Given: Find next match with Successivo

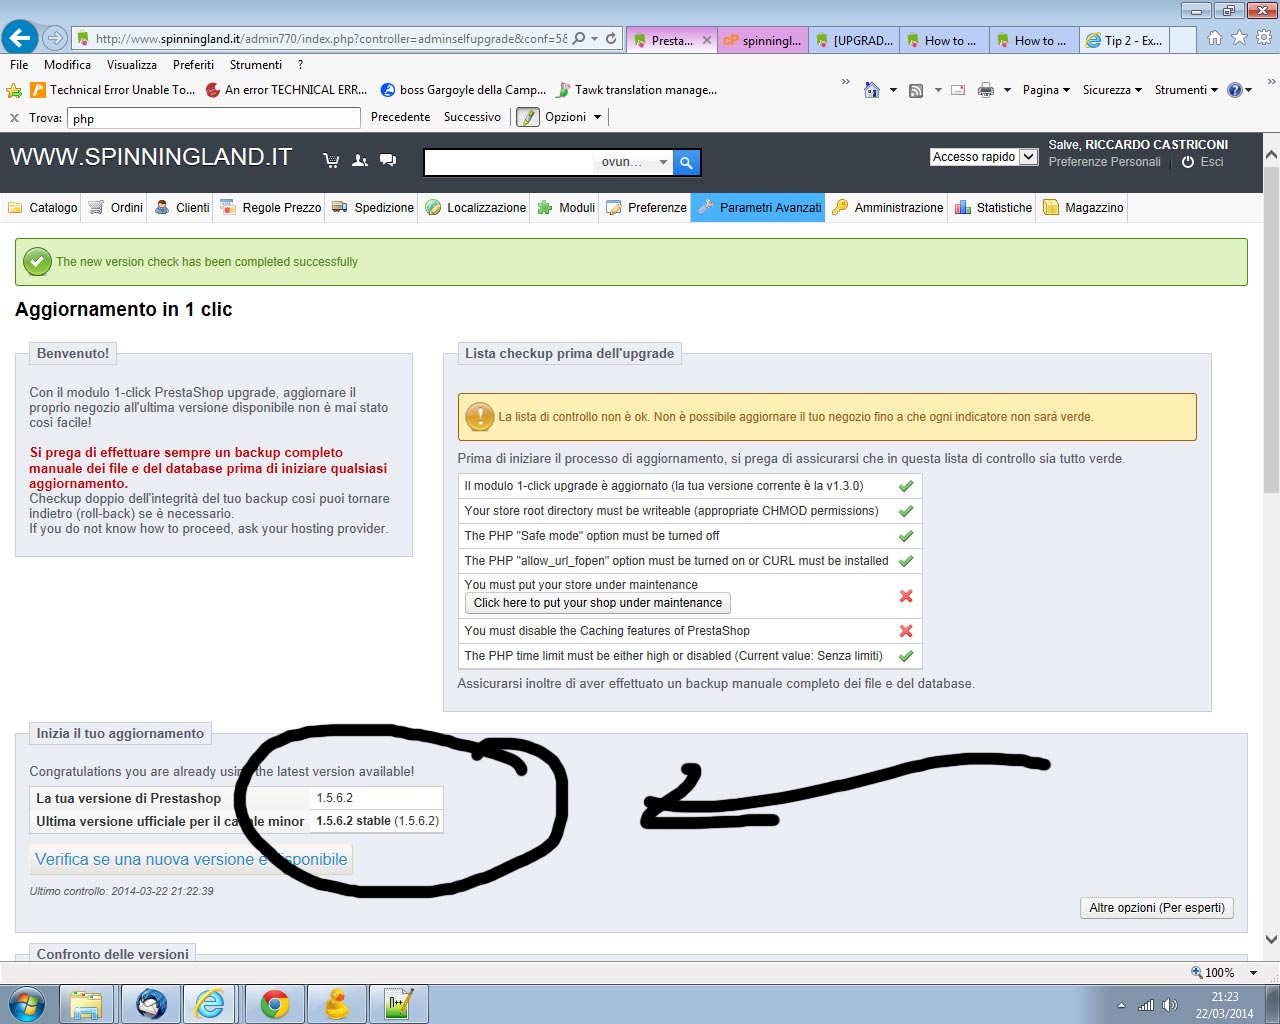Looking at the screenshot, I should (x=472, y=117).
